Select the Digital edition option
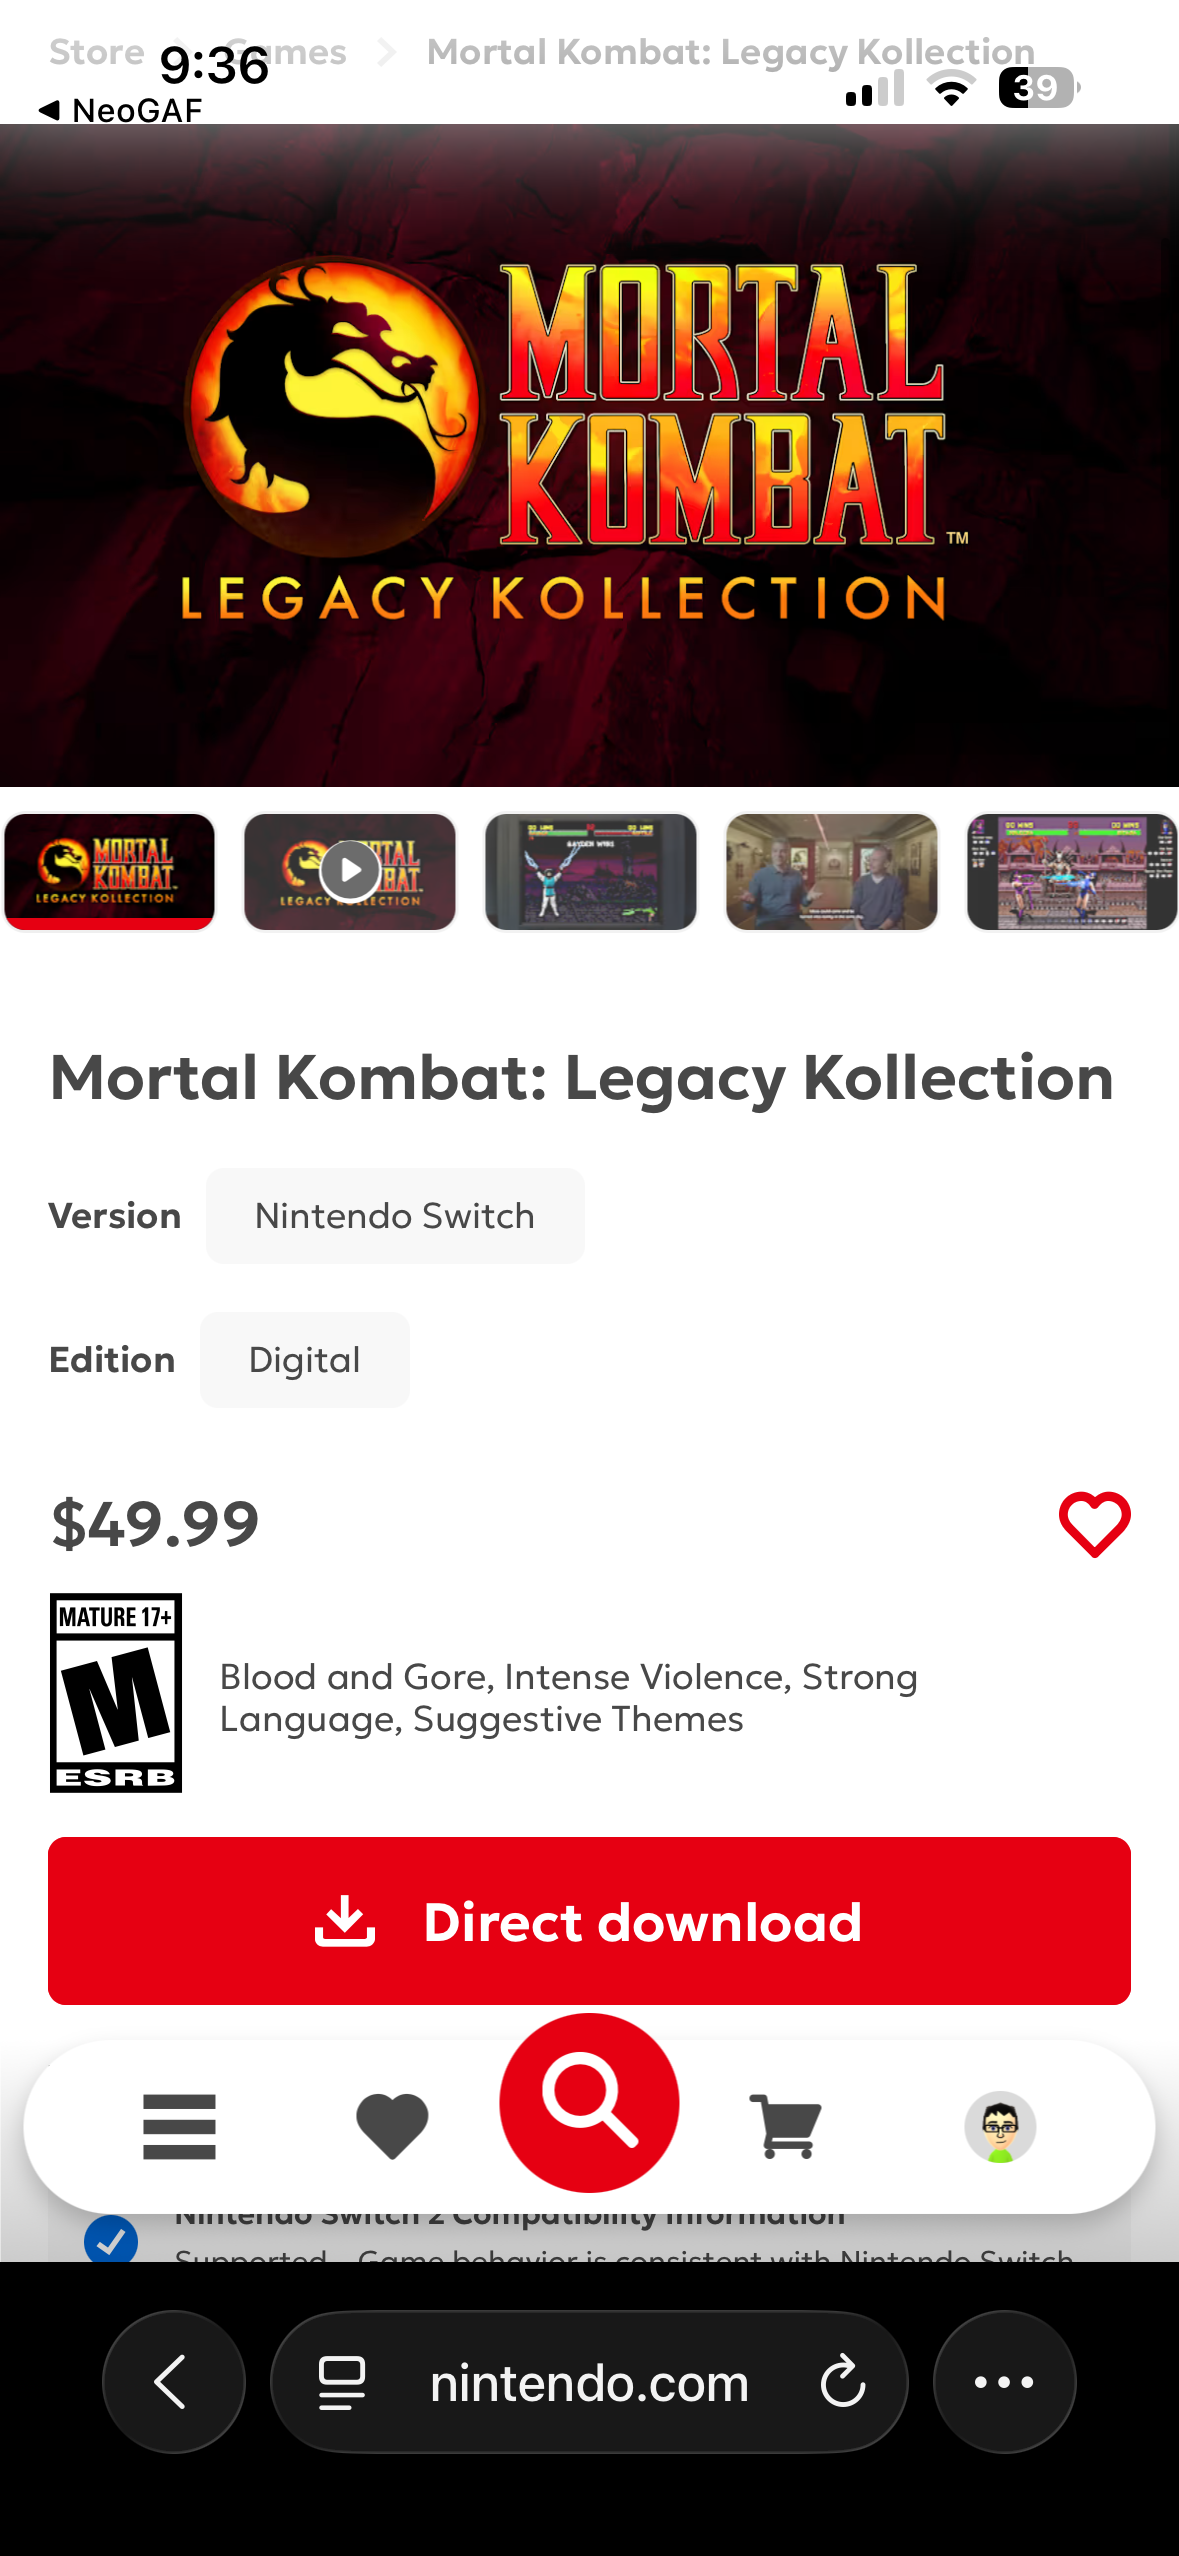1179x2556 pixels. coord(304,1360)
